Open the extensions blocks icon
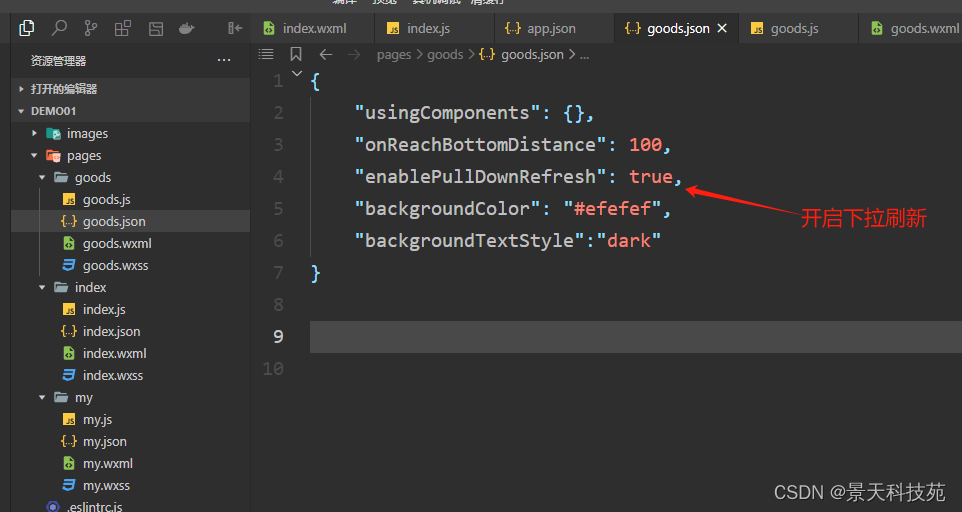The height and width of the screenshot is (512, 962). (123, 28)
